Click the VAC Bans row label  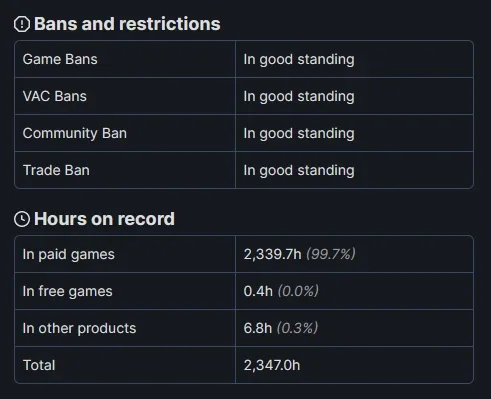[55, 96]
